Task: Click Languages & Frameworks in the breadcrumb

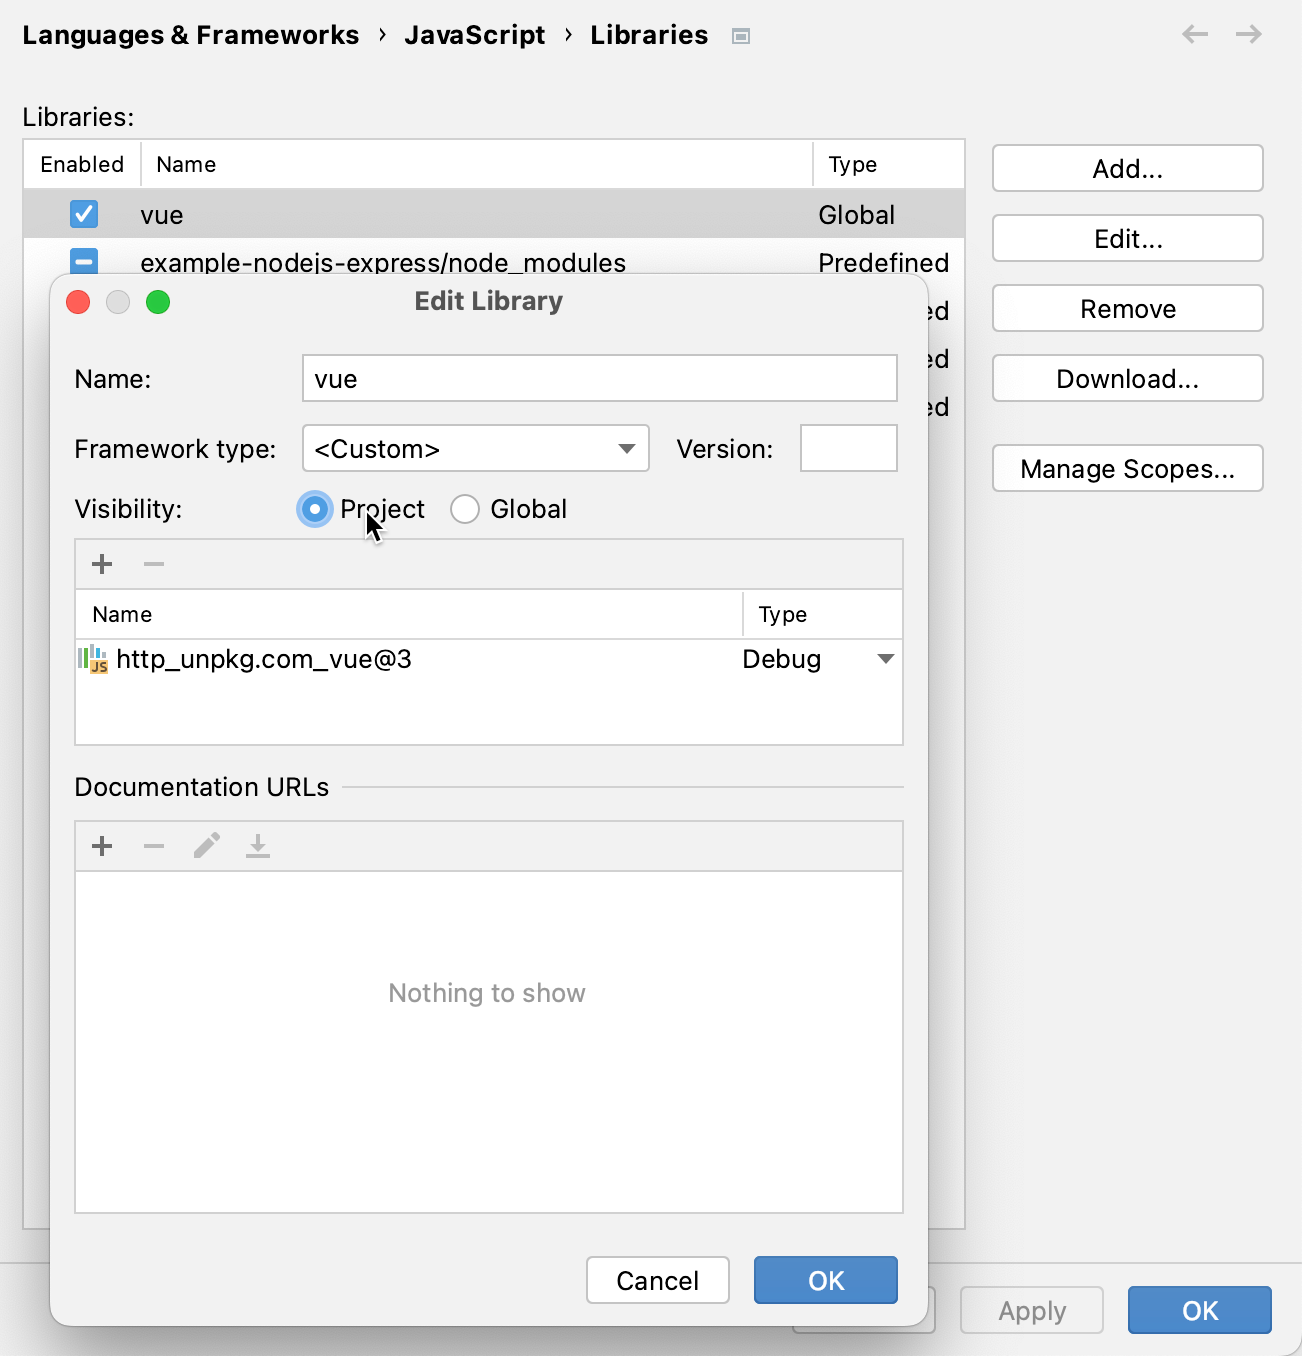Action: coord(191,34)
